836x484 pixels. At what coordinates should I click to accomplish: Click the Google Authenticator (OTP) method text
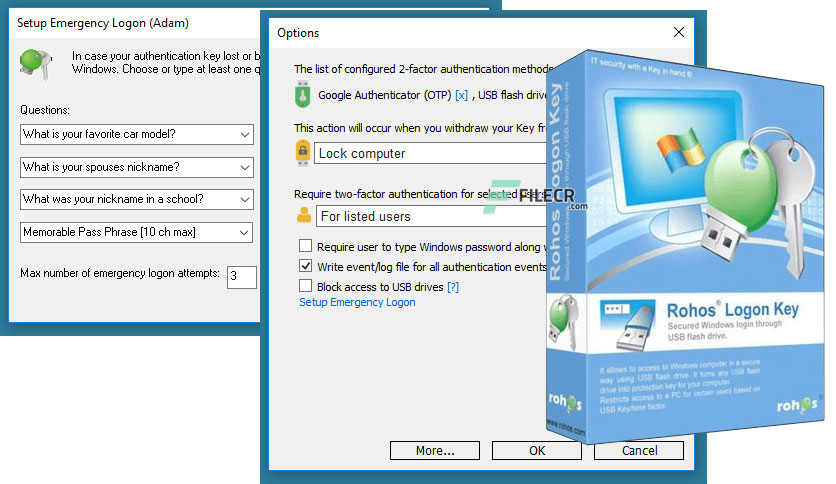click(x=384, y=95)
